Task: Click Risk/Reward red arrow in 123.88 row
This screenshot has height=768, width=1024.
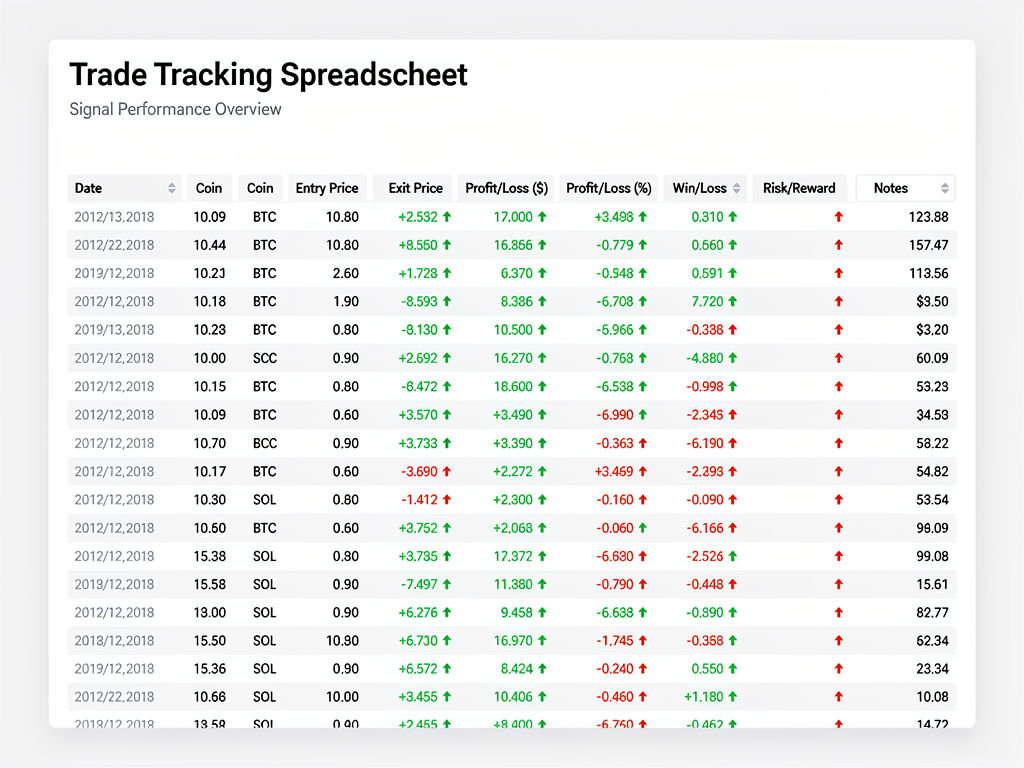Action: point(838,217)
